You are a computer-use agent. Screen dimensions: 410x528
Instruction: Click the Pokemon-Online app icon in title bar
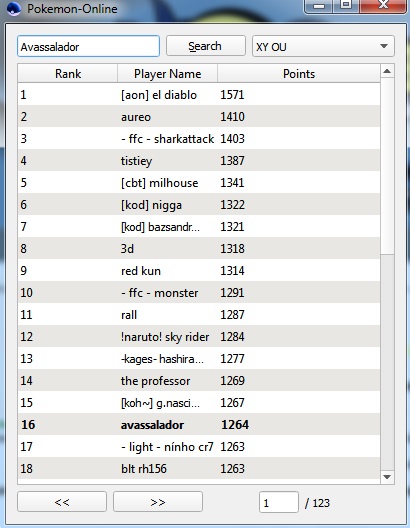(x=14, y=8)
